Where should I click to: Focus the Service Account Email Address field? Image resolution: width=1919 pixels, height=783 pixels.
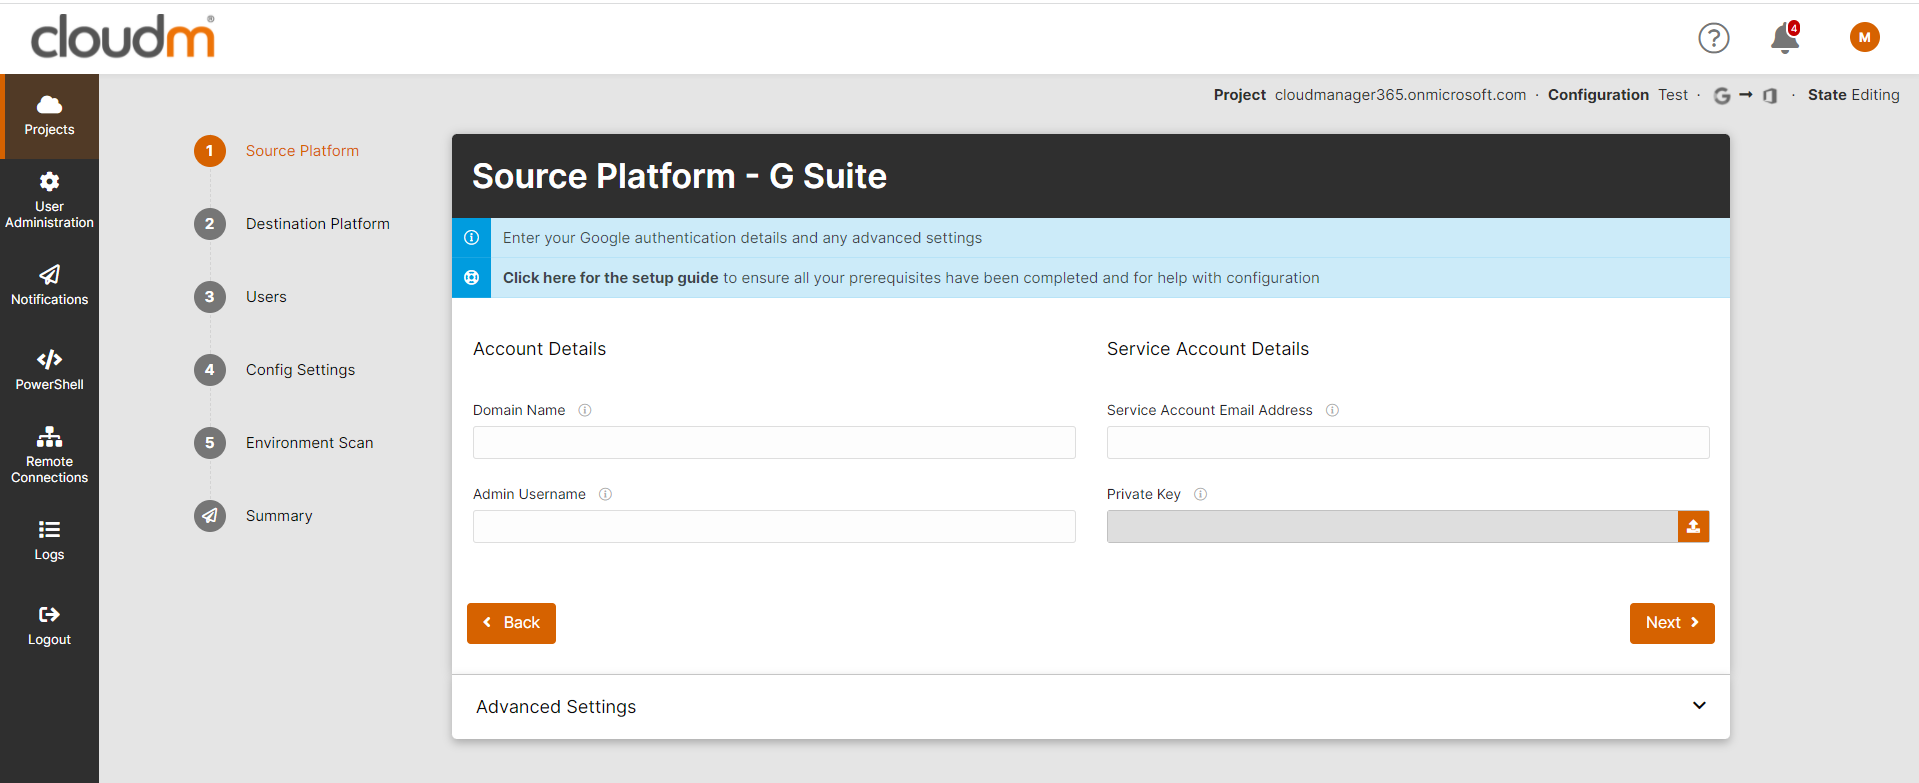point(1408,443)
